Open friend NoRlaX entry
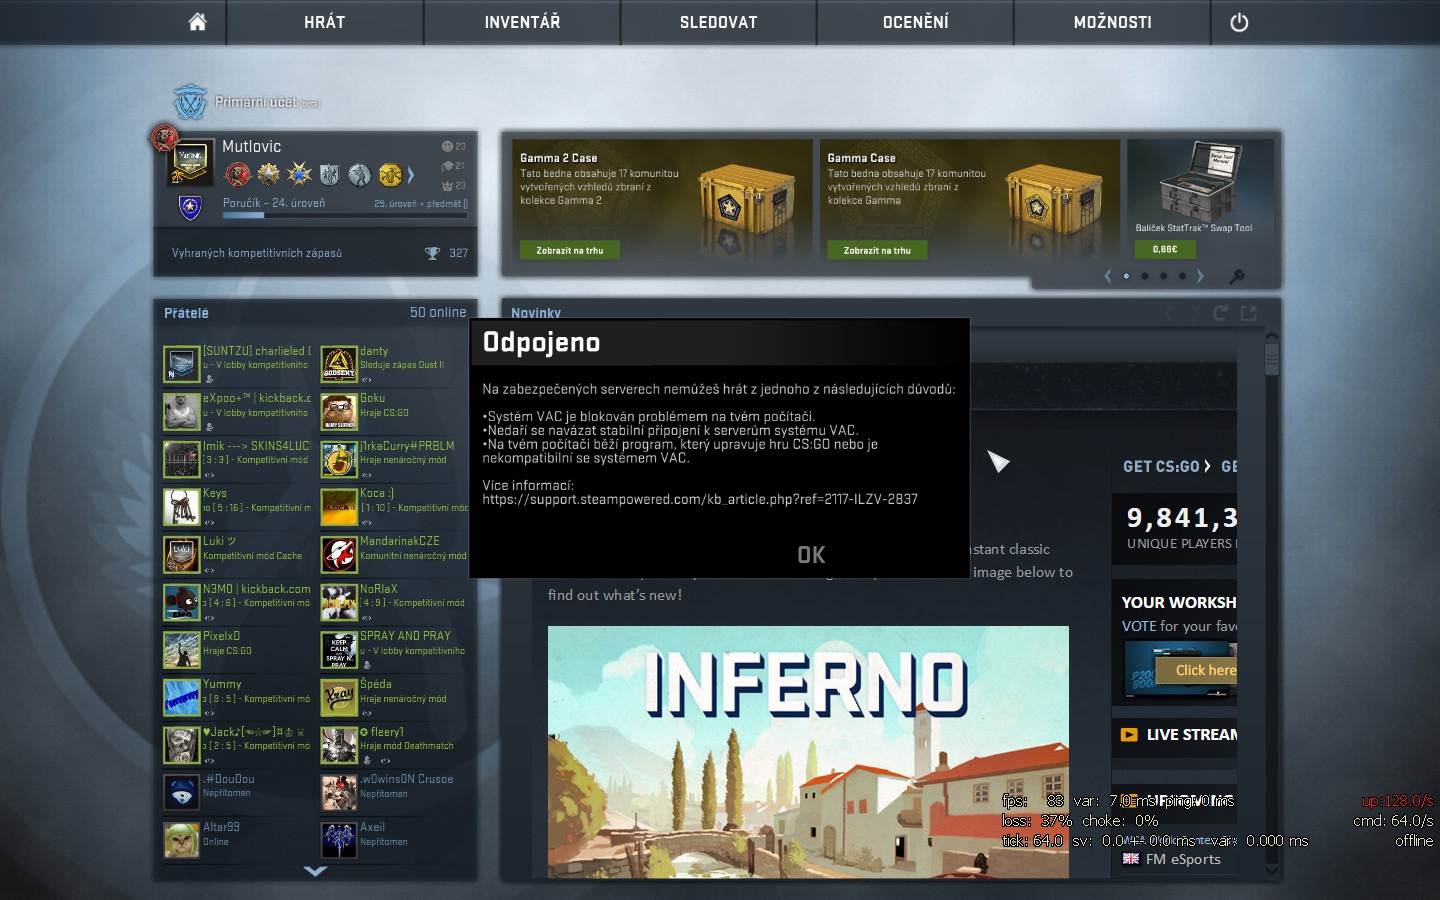The height and width of the screenshot is (900, 1440). [395, 602]
